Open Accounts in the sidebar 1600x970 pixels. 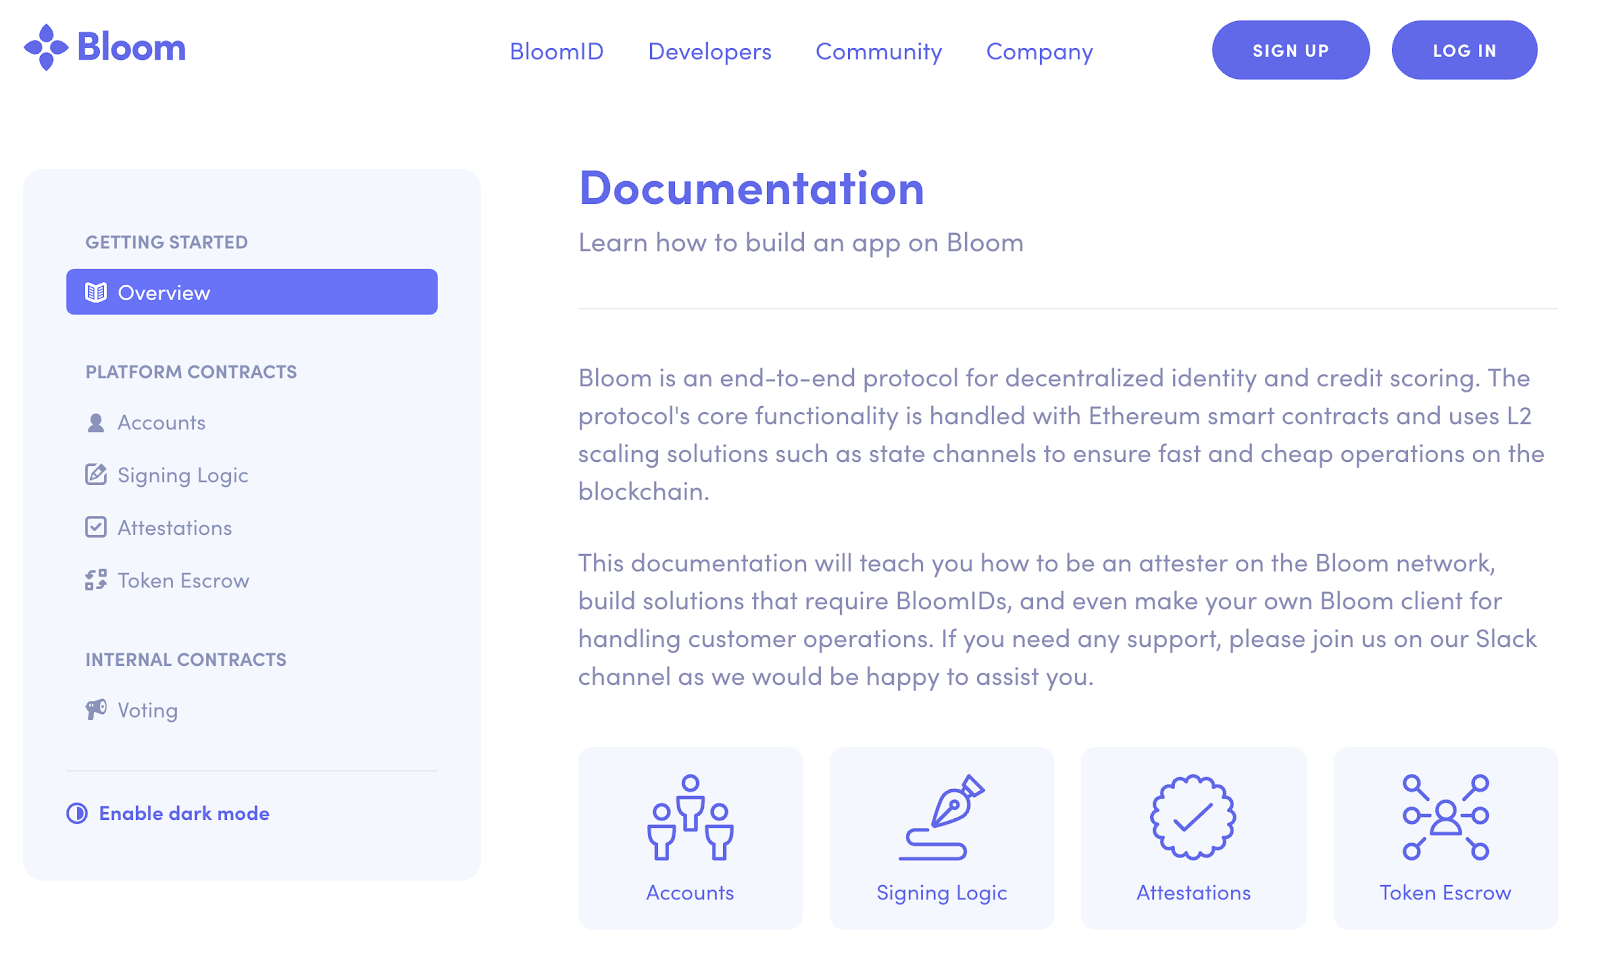pos(162,423)
